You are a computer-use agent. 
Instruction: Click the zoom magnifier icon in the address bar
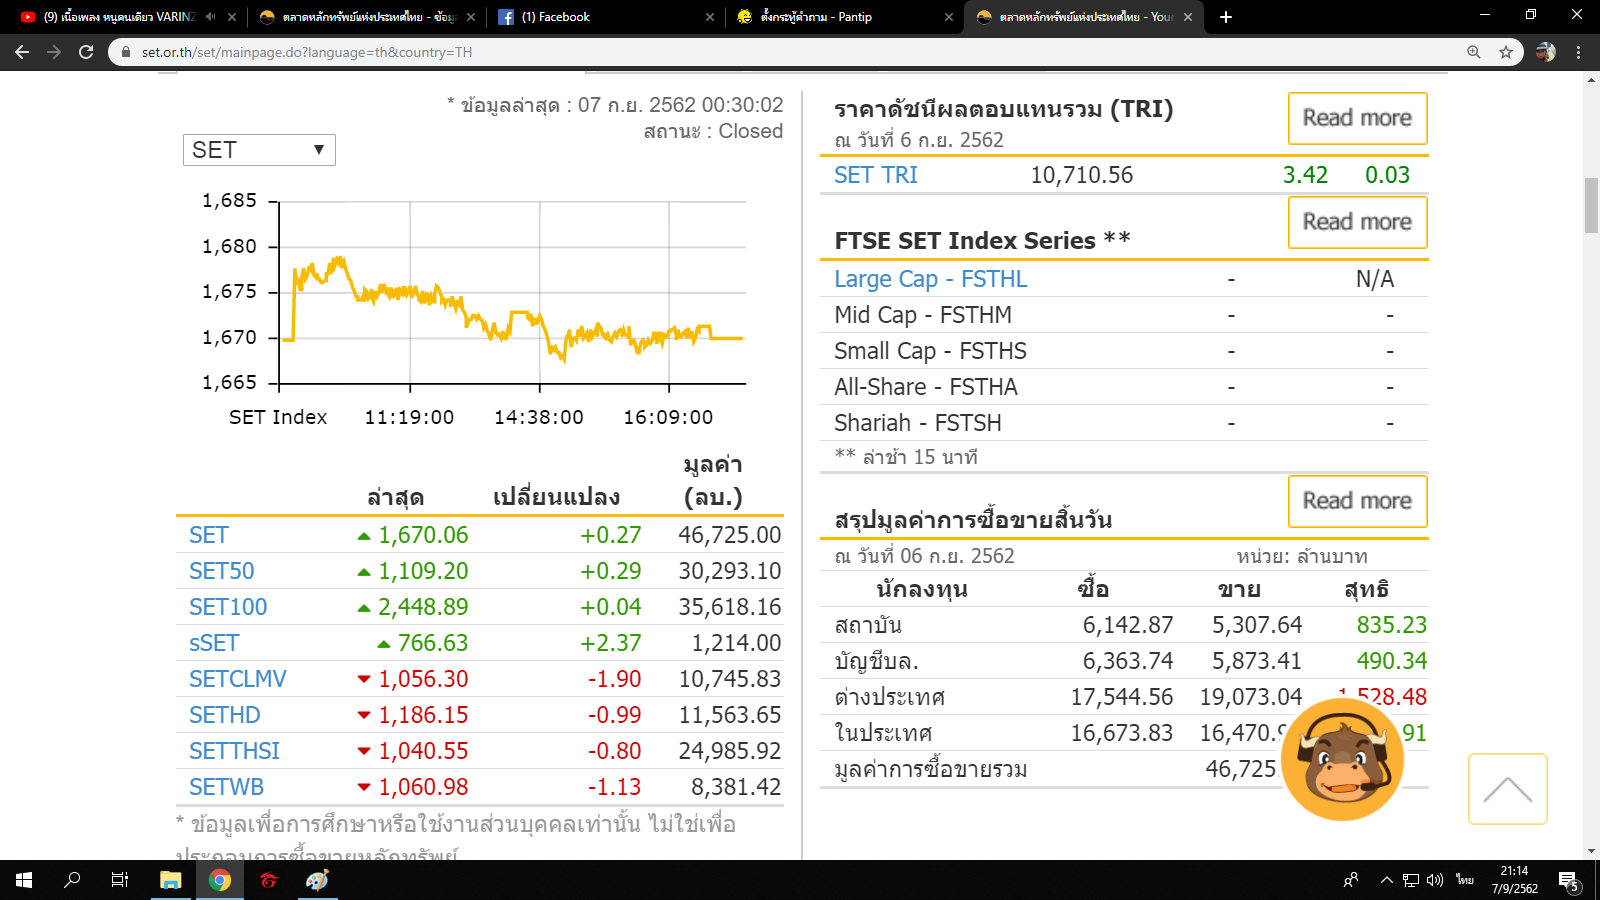1474,52
